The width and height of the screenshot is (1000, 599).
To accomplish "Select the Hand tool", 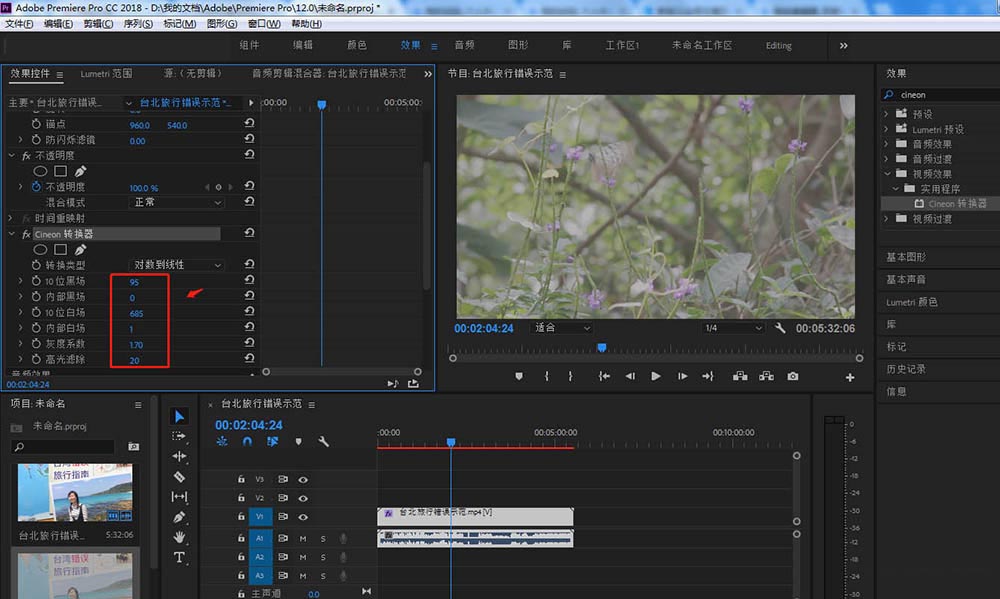I will pyautogui.click(x=179, y=537).
